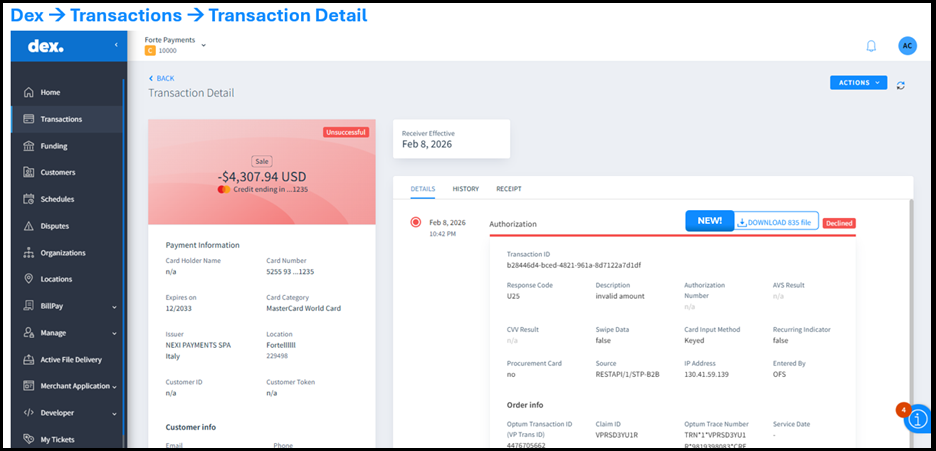
Task: Open the Home page from sidebar
Action: click(x=50, y=92)
